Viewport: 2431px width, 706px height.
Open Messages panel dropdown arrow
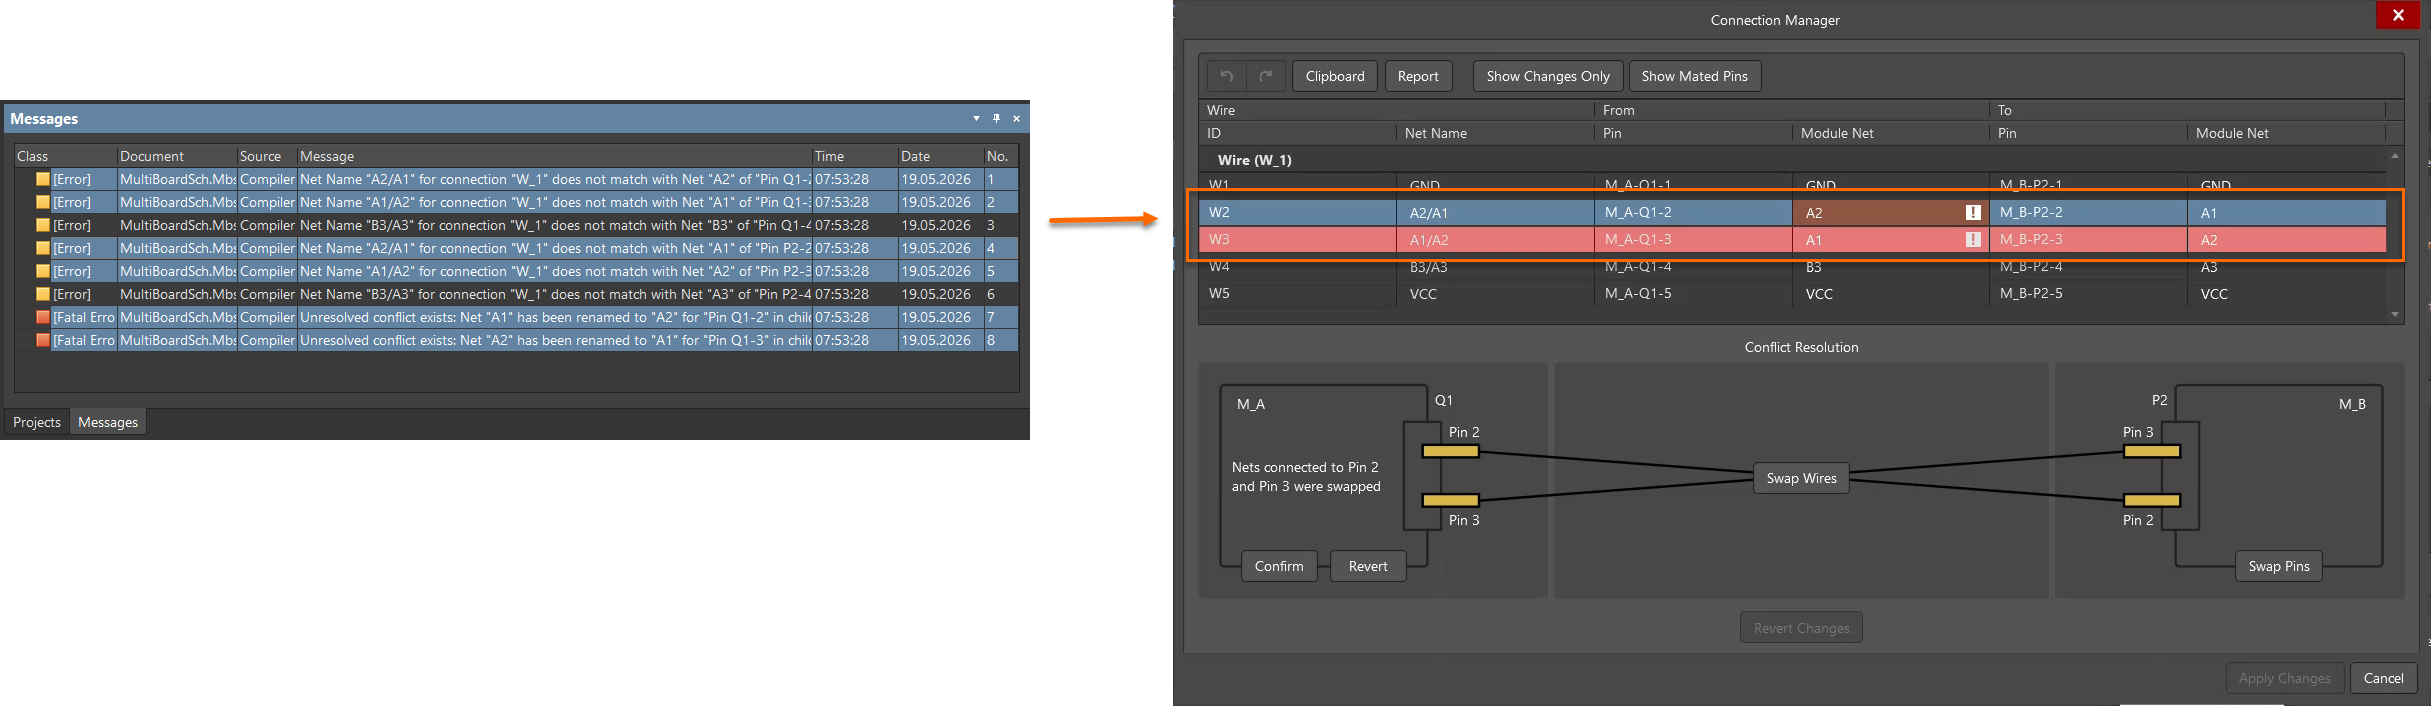[x=976, y=118]
